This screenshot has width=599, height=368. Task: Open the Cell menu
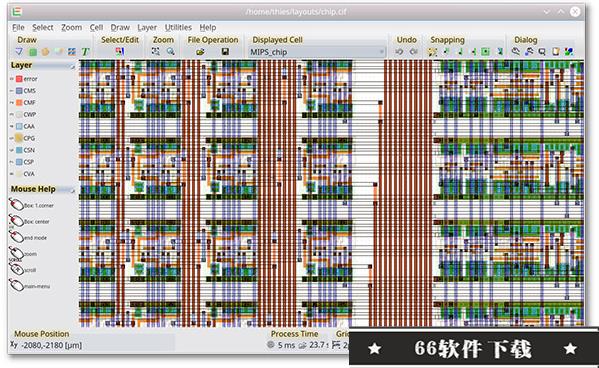pyautogui.click(x=96, y=28)
